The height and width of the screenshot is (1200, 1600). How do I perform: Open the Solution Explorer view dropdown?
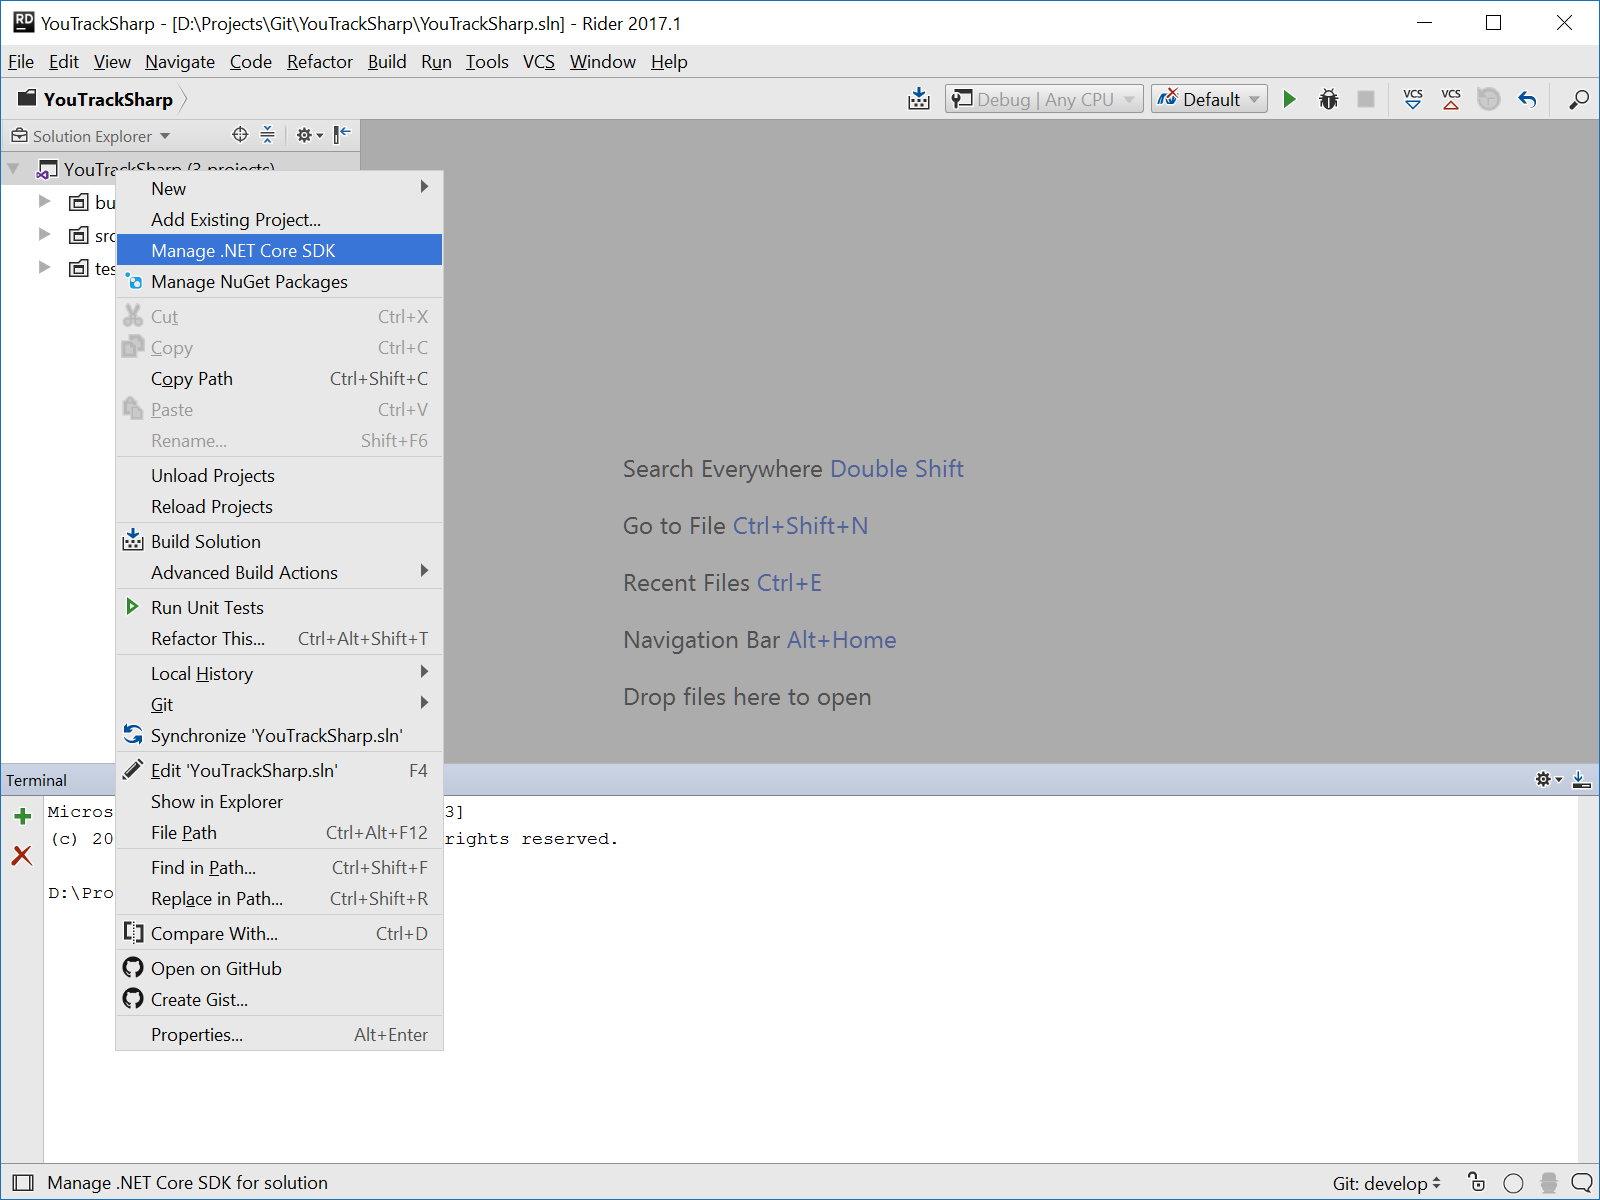coord(91,136)
